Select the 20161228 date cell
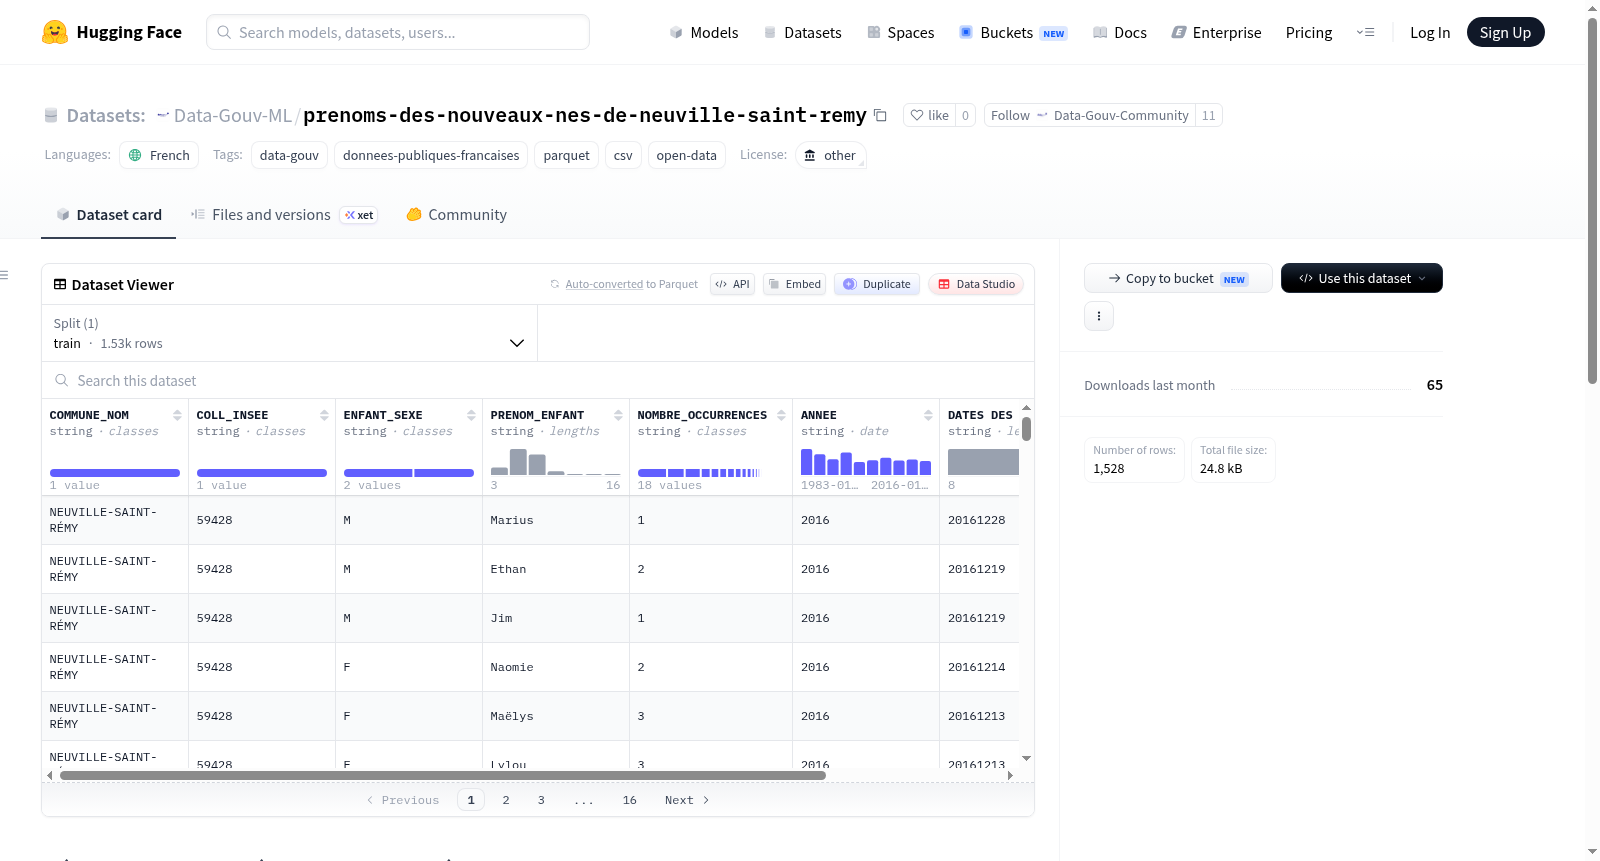Viewport: 1600px width, 861px height. [980, 520]
